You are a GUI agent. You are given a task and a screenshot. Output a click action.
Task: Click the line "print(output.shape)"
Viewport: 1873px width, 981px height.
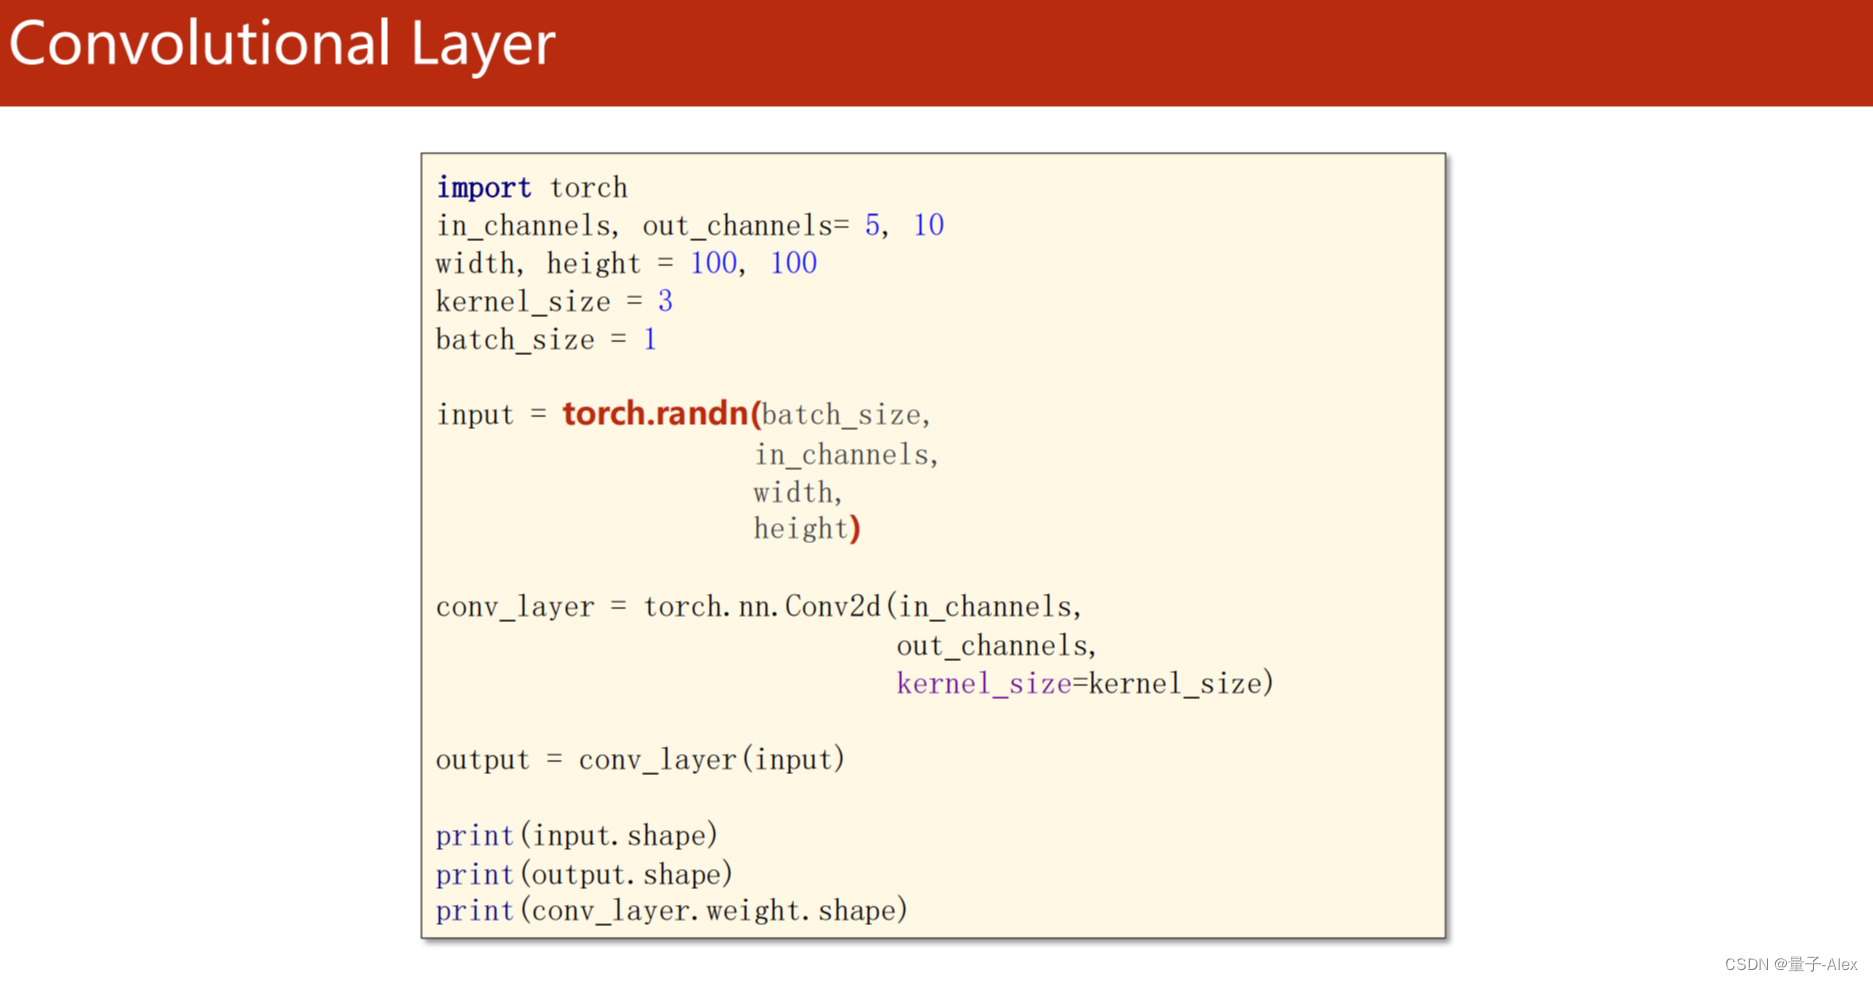pos(584,875)
